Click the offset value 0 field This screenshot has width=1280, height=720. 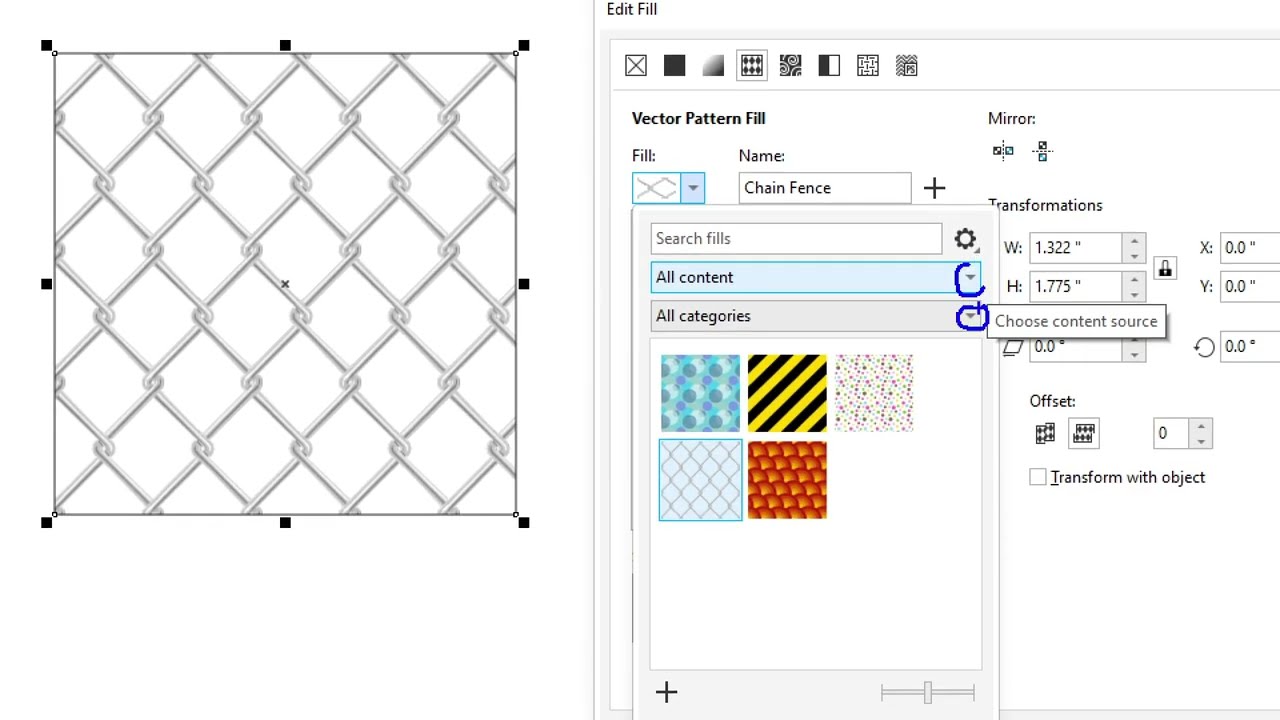[x=1172, y=433]
